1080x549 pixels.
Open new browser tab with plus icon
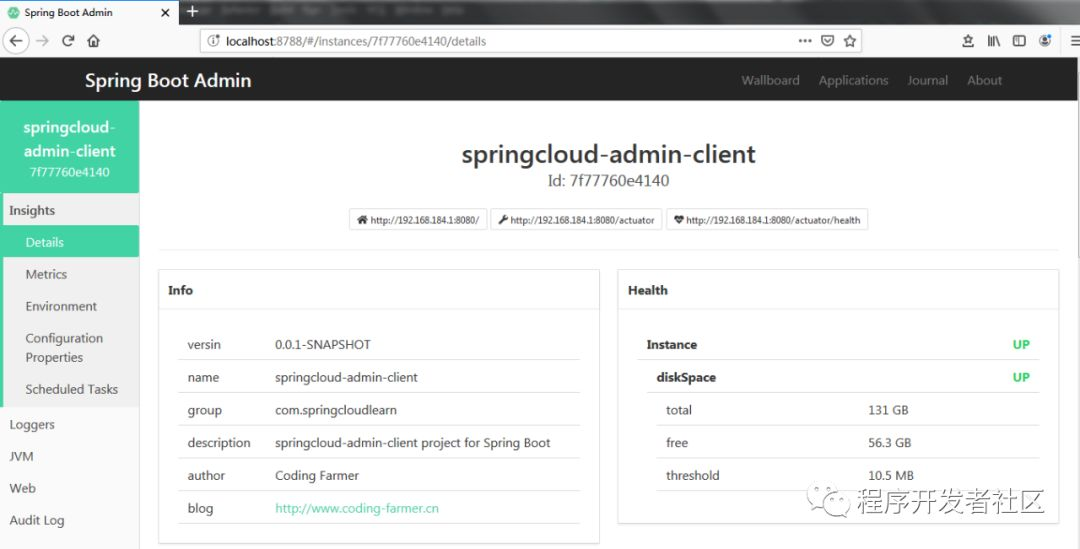(x=192, y=11)
